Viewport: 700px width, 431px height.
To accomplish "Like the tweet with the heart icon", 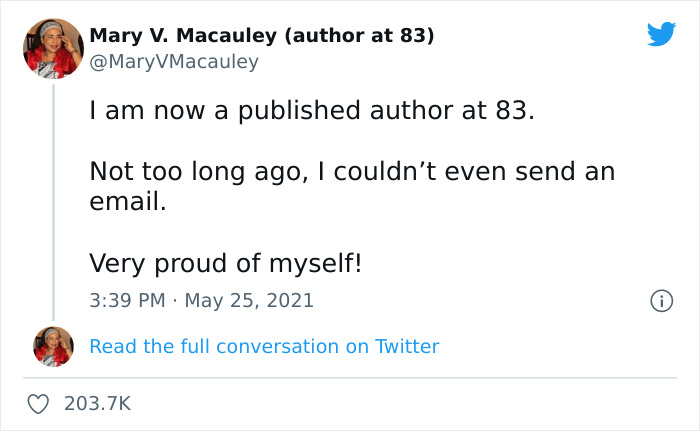I will (x=38, y=403).
